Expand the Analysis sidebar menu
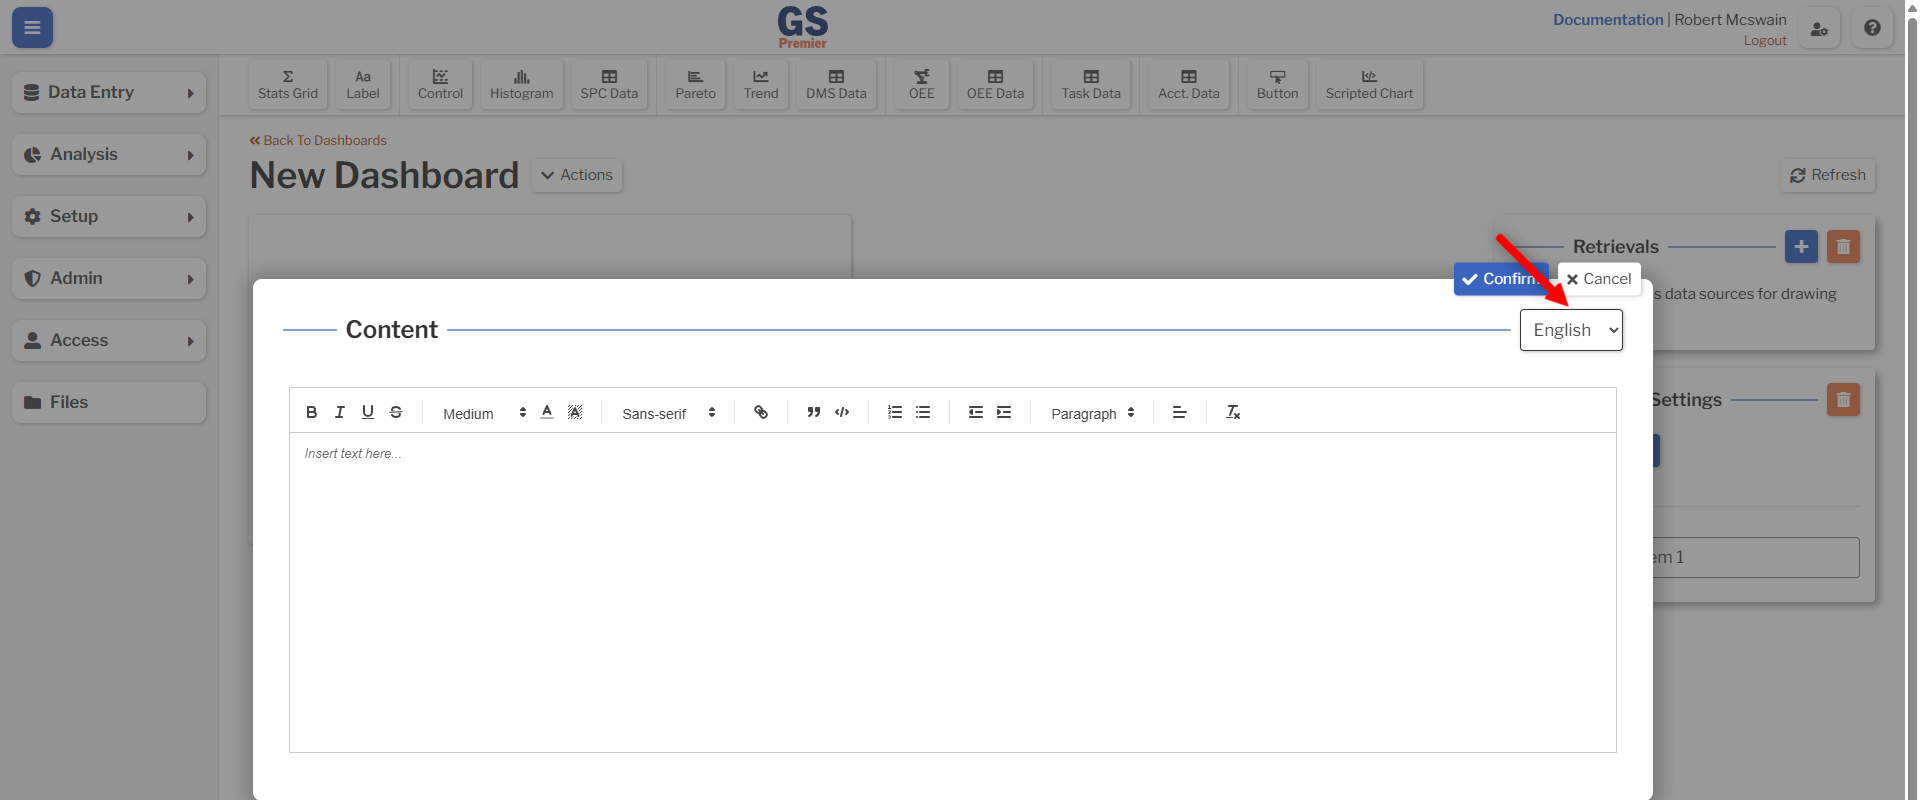Viewport: 1920px width, 800px height. (109, 154)
